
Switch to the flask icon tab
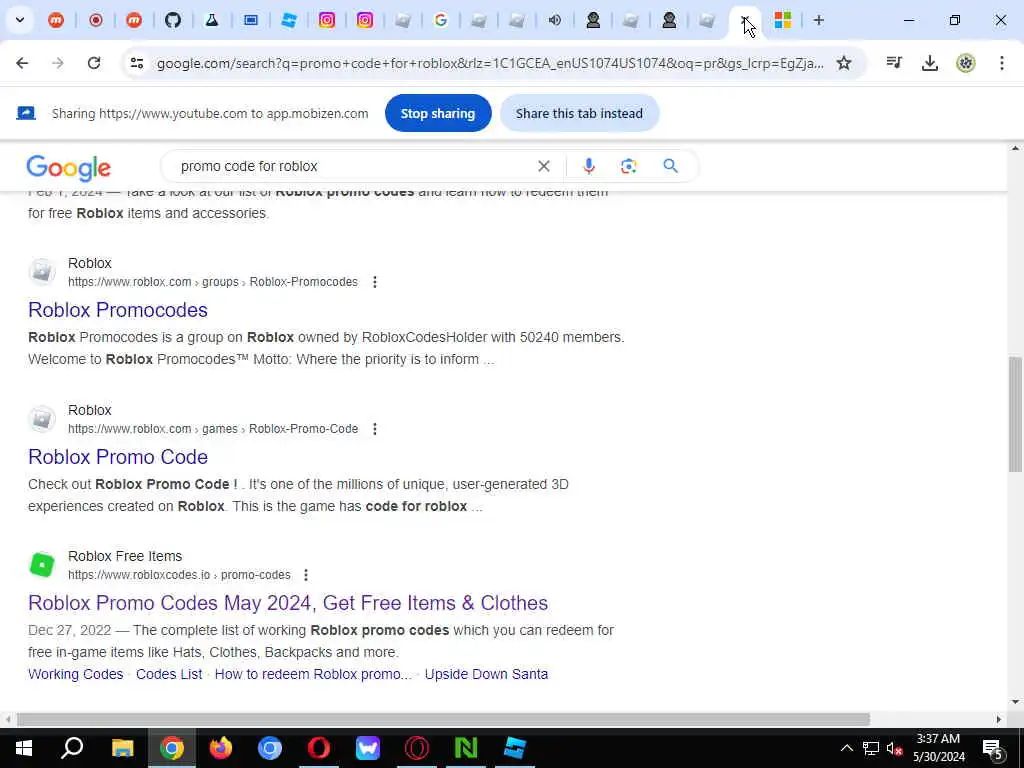211,20
